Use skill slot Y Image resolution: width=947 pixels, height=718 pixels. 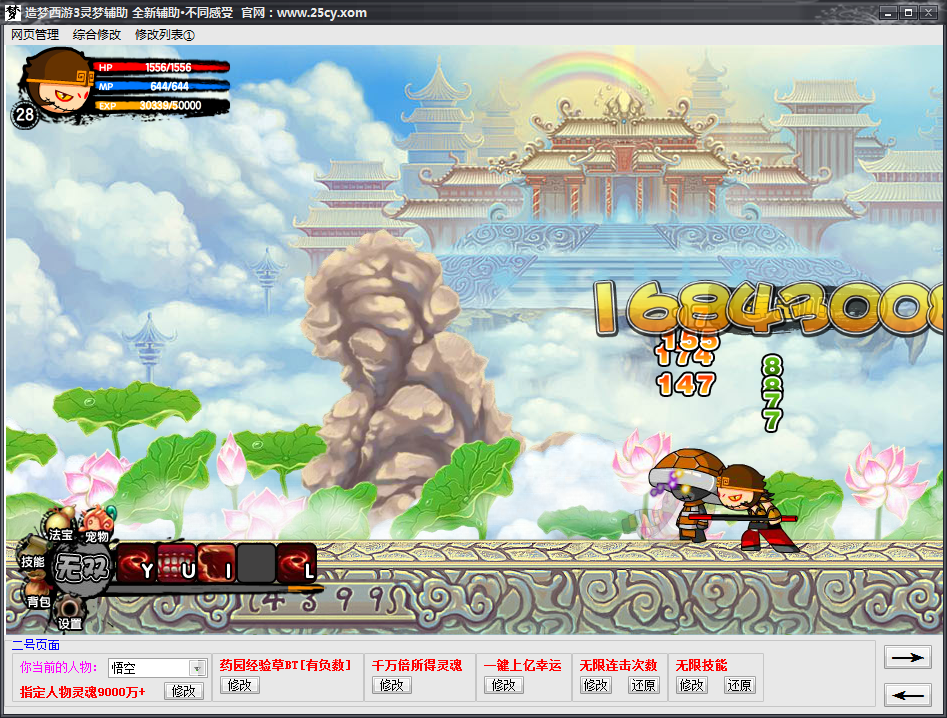click(136, 563)
